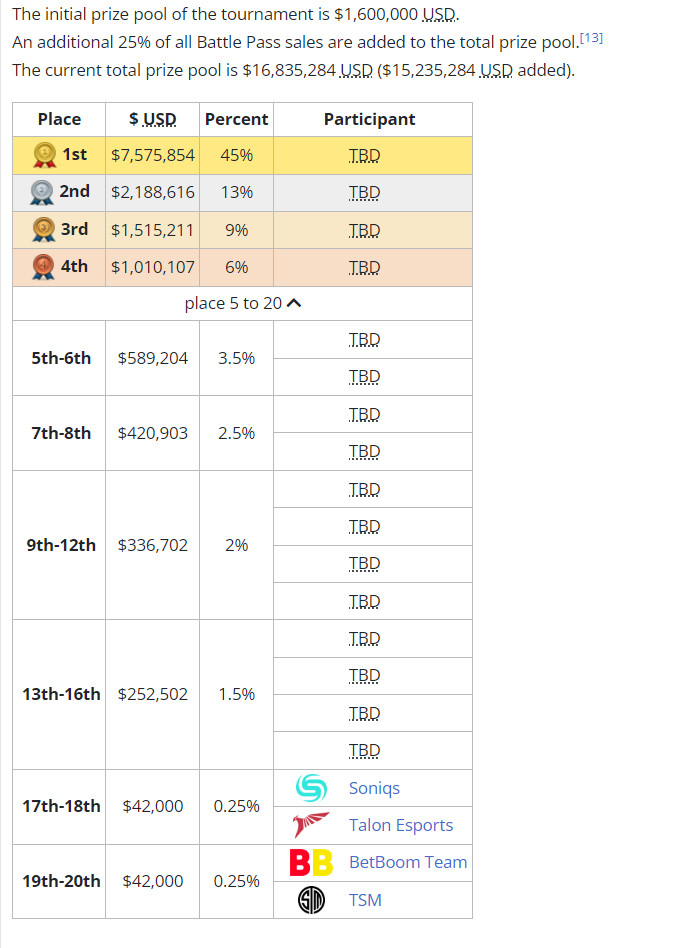This screenshot has width=682, height=948.
Task: Click the Percent column header
Action: (x=236, y=119)
